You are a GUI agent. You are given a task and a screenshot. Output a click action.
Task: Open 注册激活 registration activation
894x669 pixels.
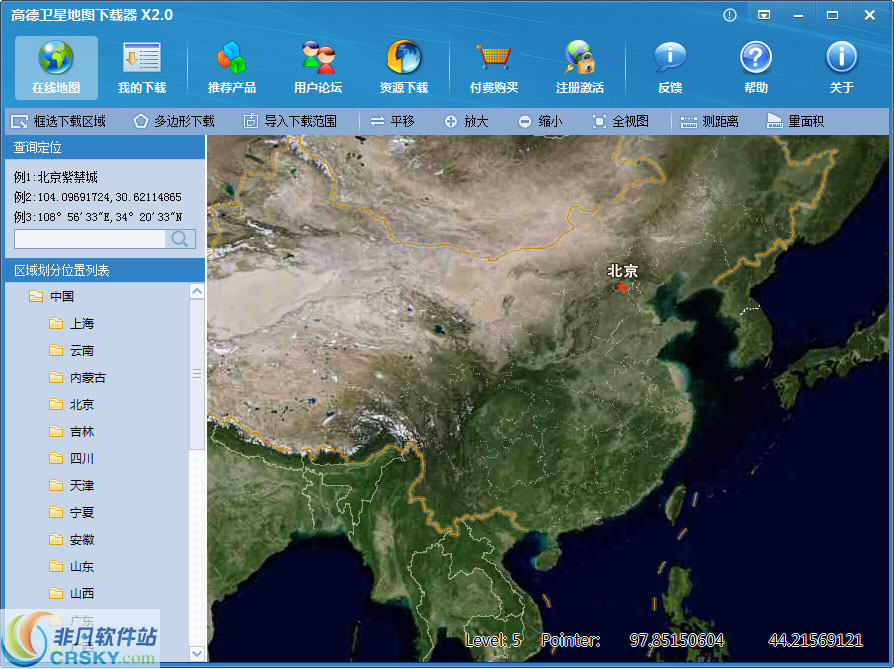pos(580,67)
